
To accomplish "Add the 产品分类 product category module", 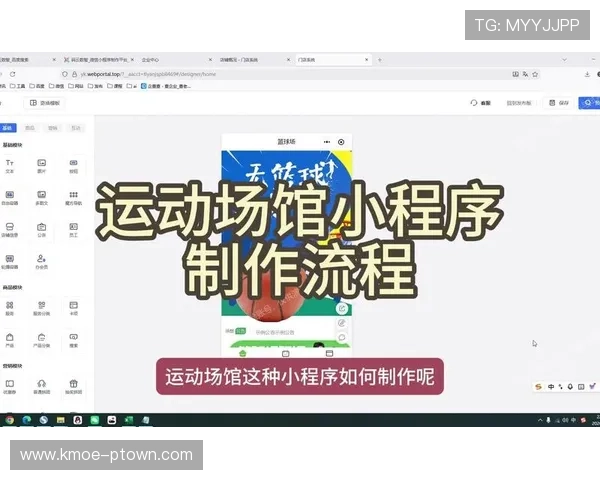I will (41, 340).
